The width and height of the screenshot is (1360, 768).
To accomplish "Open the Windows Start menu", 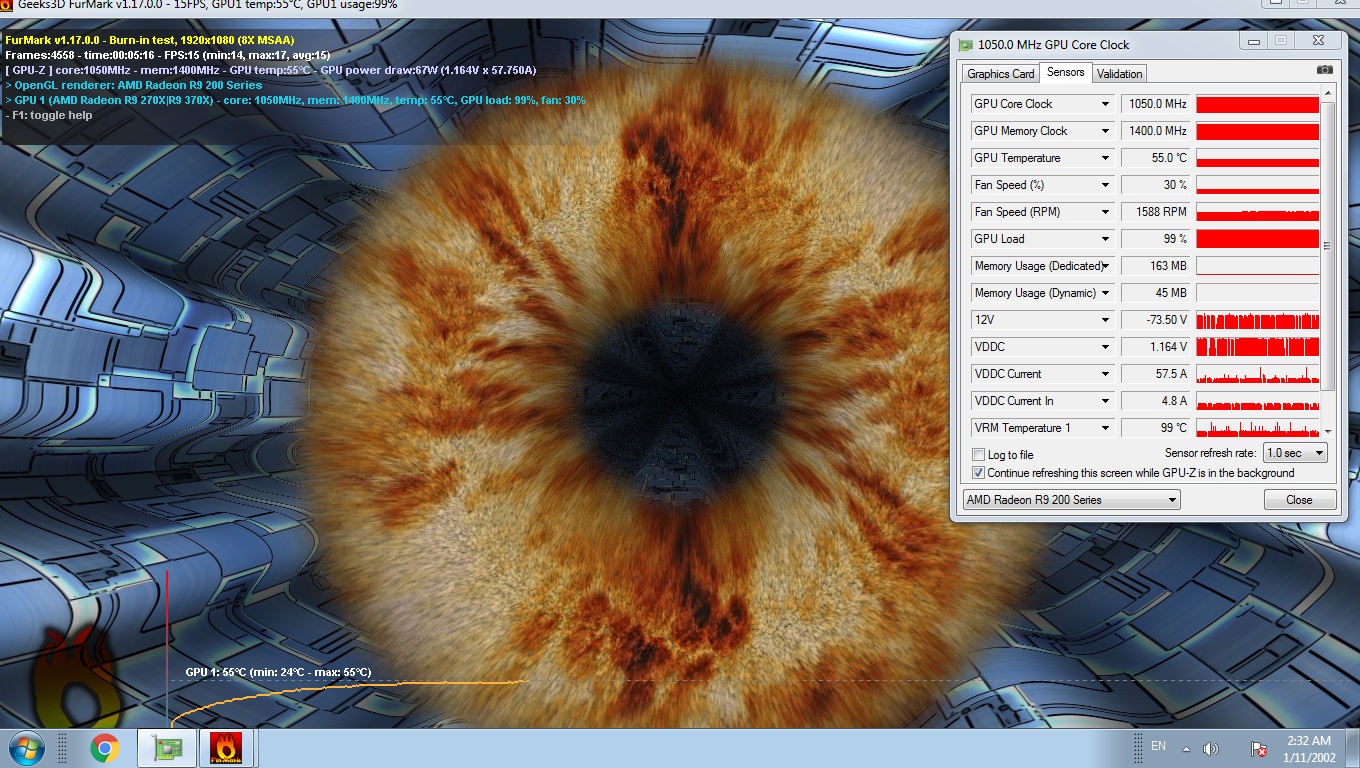I will pos(26,747).
